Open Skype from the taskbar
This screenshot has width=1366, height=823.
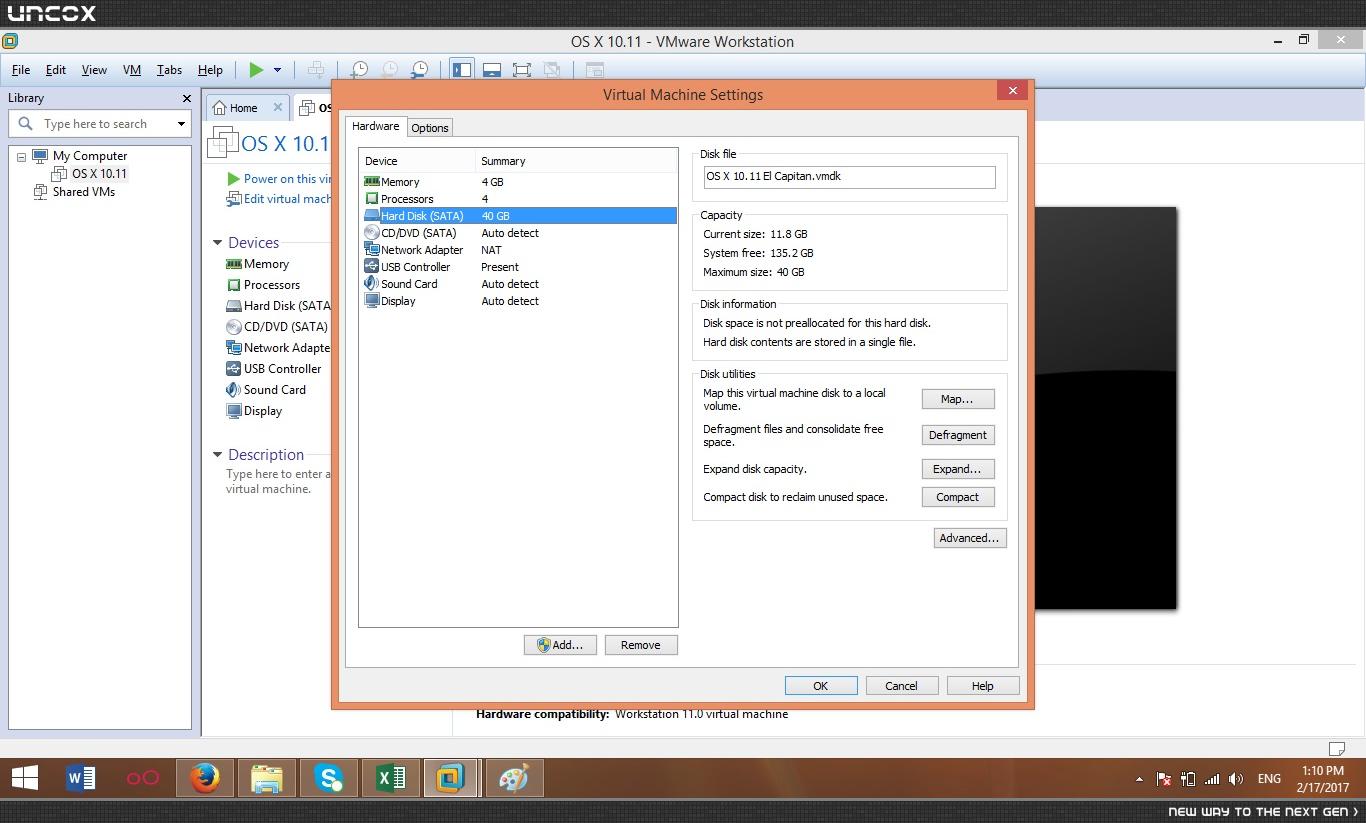pyautogui.click(x=329, y=778)
